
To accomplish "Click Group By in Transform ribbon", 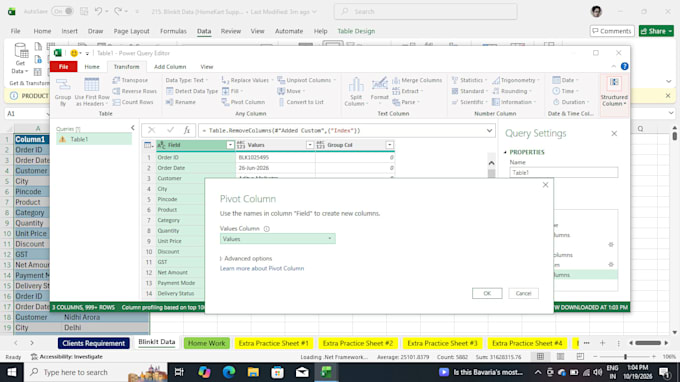I will click(x=63, y=92).
